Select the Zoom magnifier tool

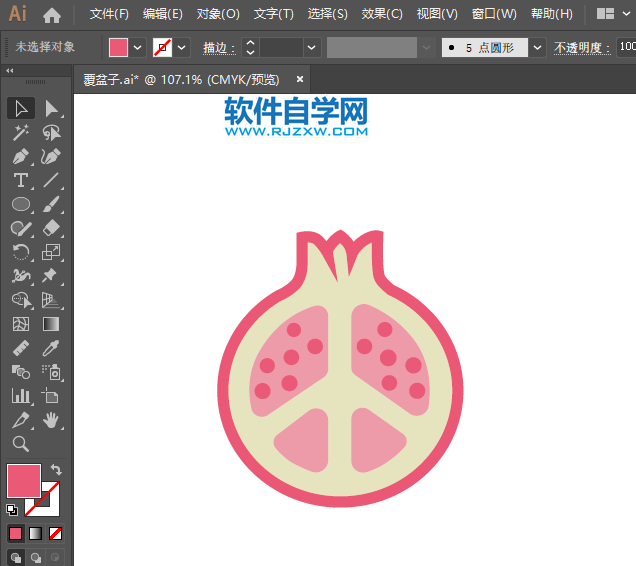tap(20, 444)
